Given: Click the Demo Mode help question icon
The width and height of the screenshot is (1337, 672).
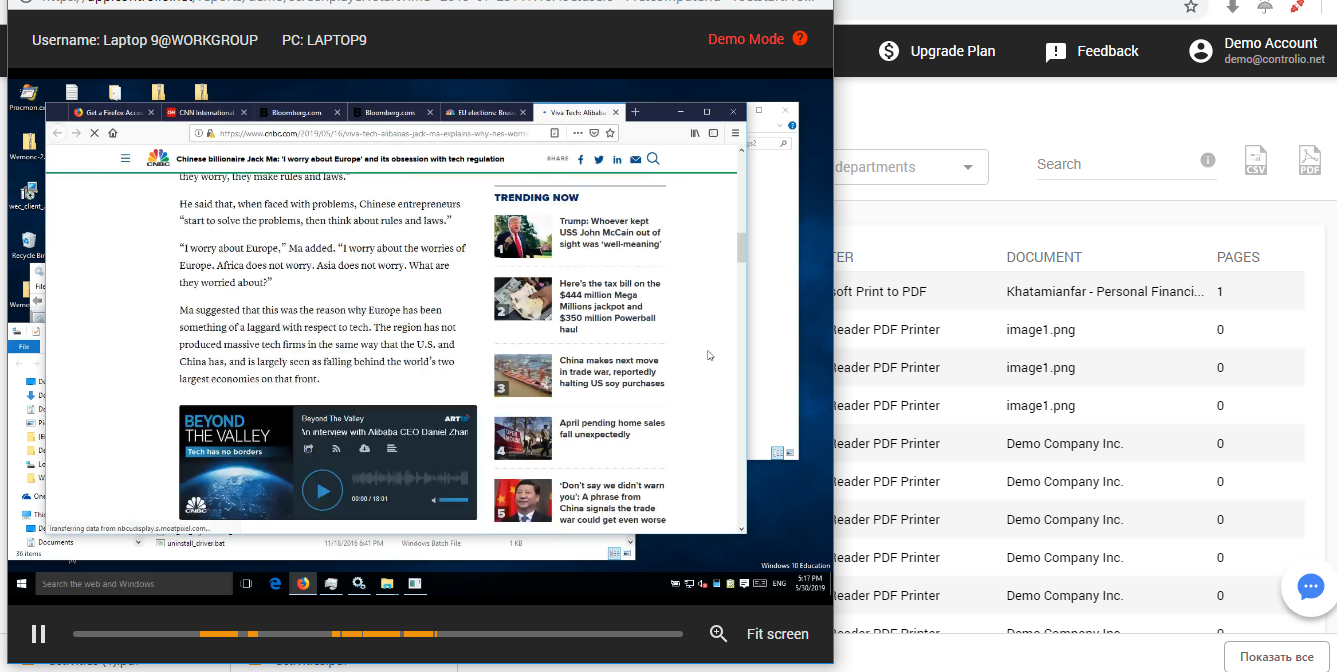Looking at the screenshot, I should tap(800, 39).
